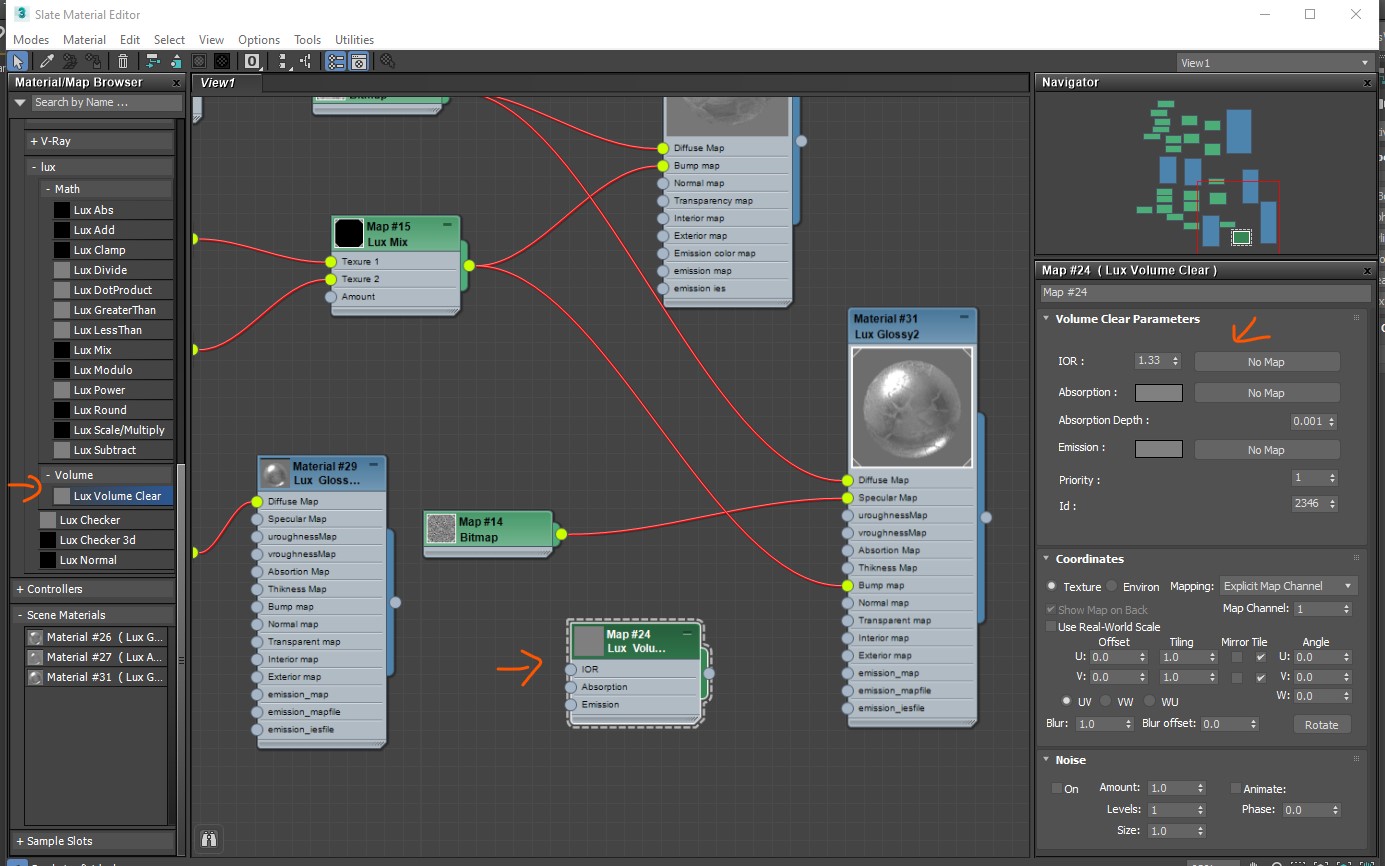Activate the Select Tool arrow icon

(18, 61)
